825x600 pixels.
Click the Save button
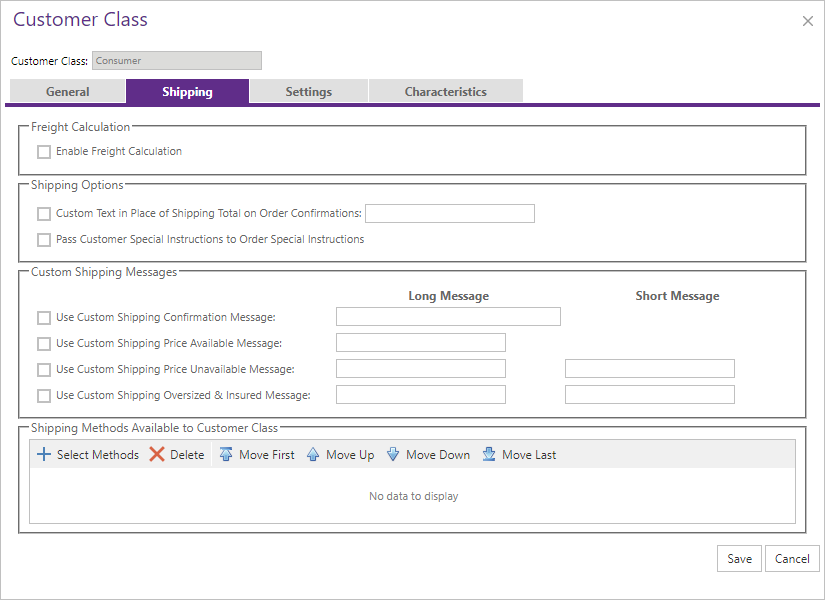click(739, 558)
